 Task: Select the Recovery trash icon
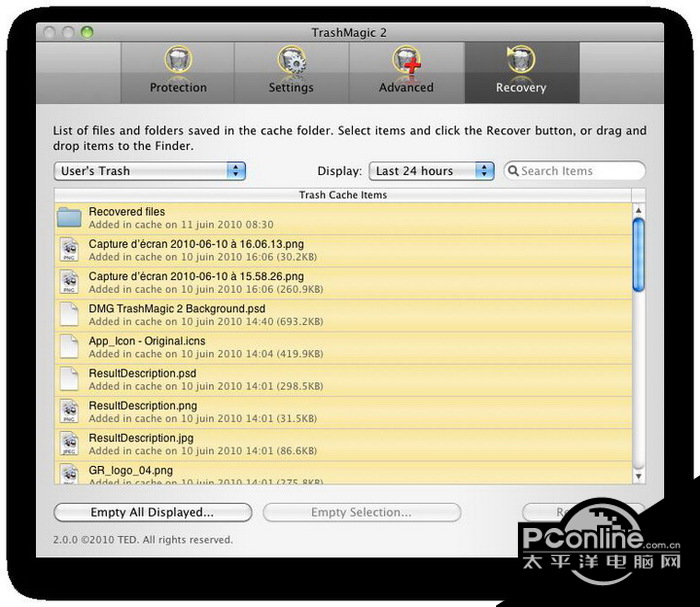[521, 60]
